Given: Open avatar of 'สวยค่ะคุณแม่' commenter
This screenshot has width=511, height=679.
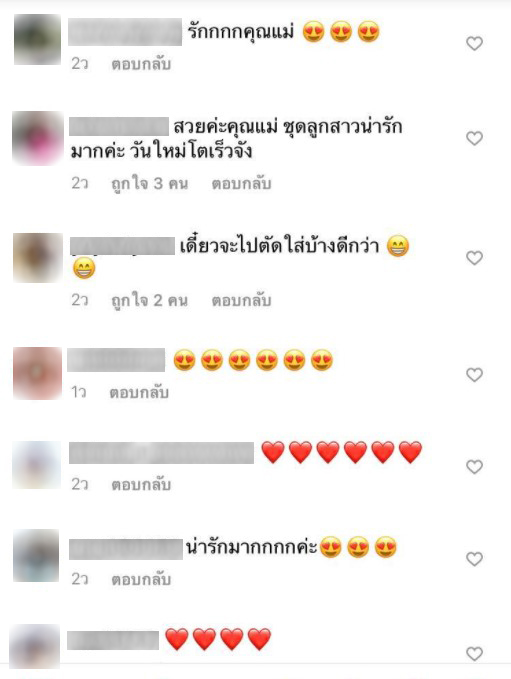Looking at the screenshot, I should 37,138.
